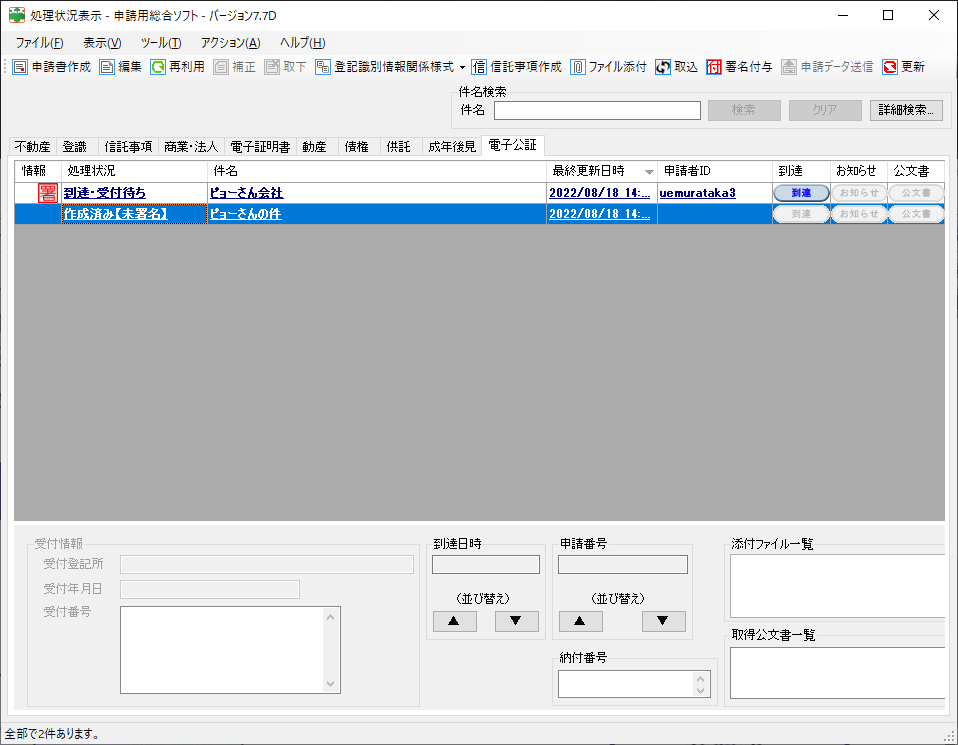The width and height of the screenshot is (958, 745).
Task: Sort 申請番号 descending with down arrow
Action: click(664, 621)
